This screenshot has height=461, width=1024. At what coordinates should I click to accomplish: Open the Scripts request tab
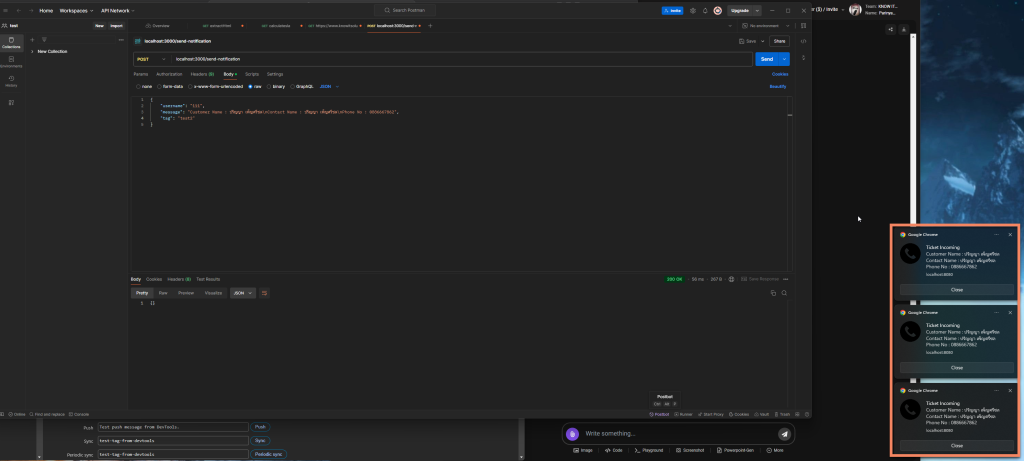click(x=252, y=74)
